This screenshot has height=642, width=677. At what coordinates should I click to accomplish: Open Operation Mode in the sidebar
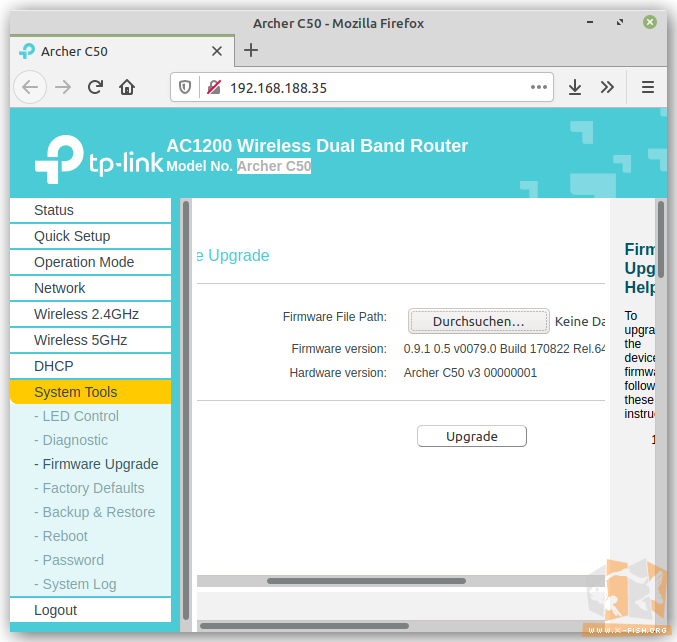click(90, 262)
